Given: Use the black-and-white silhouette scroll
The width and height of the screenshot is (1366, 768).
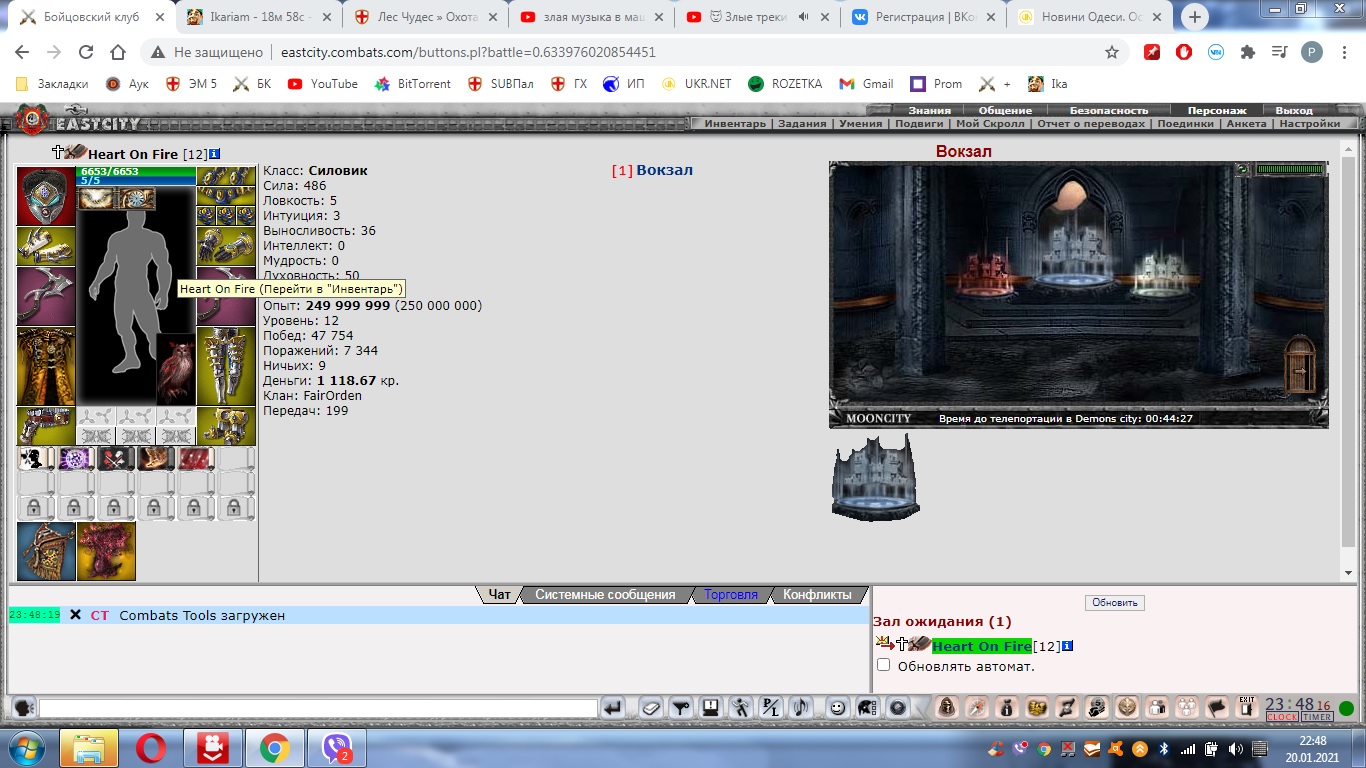Looking at the screenshot, I should click(x=36, y=459).
